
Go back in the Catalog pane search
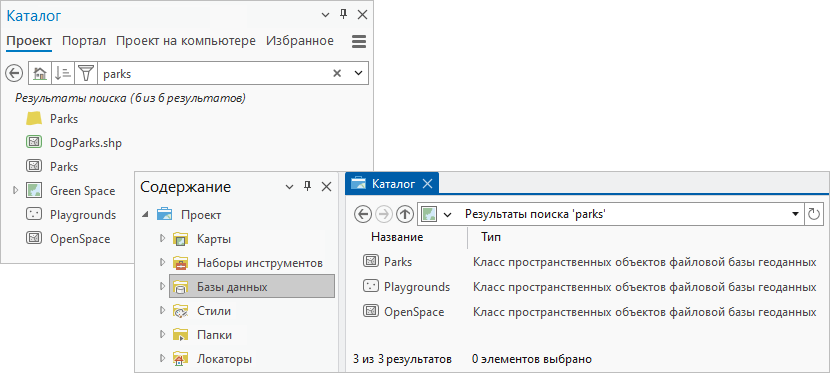point(14,74)
